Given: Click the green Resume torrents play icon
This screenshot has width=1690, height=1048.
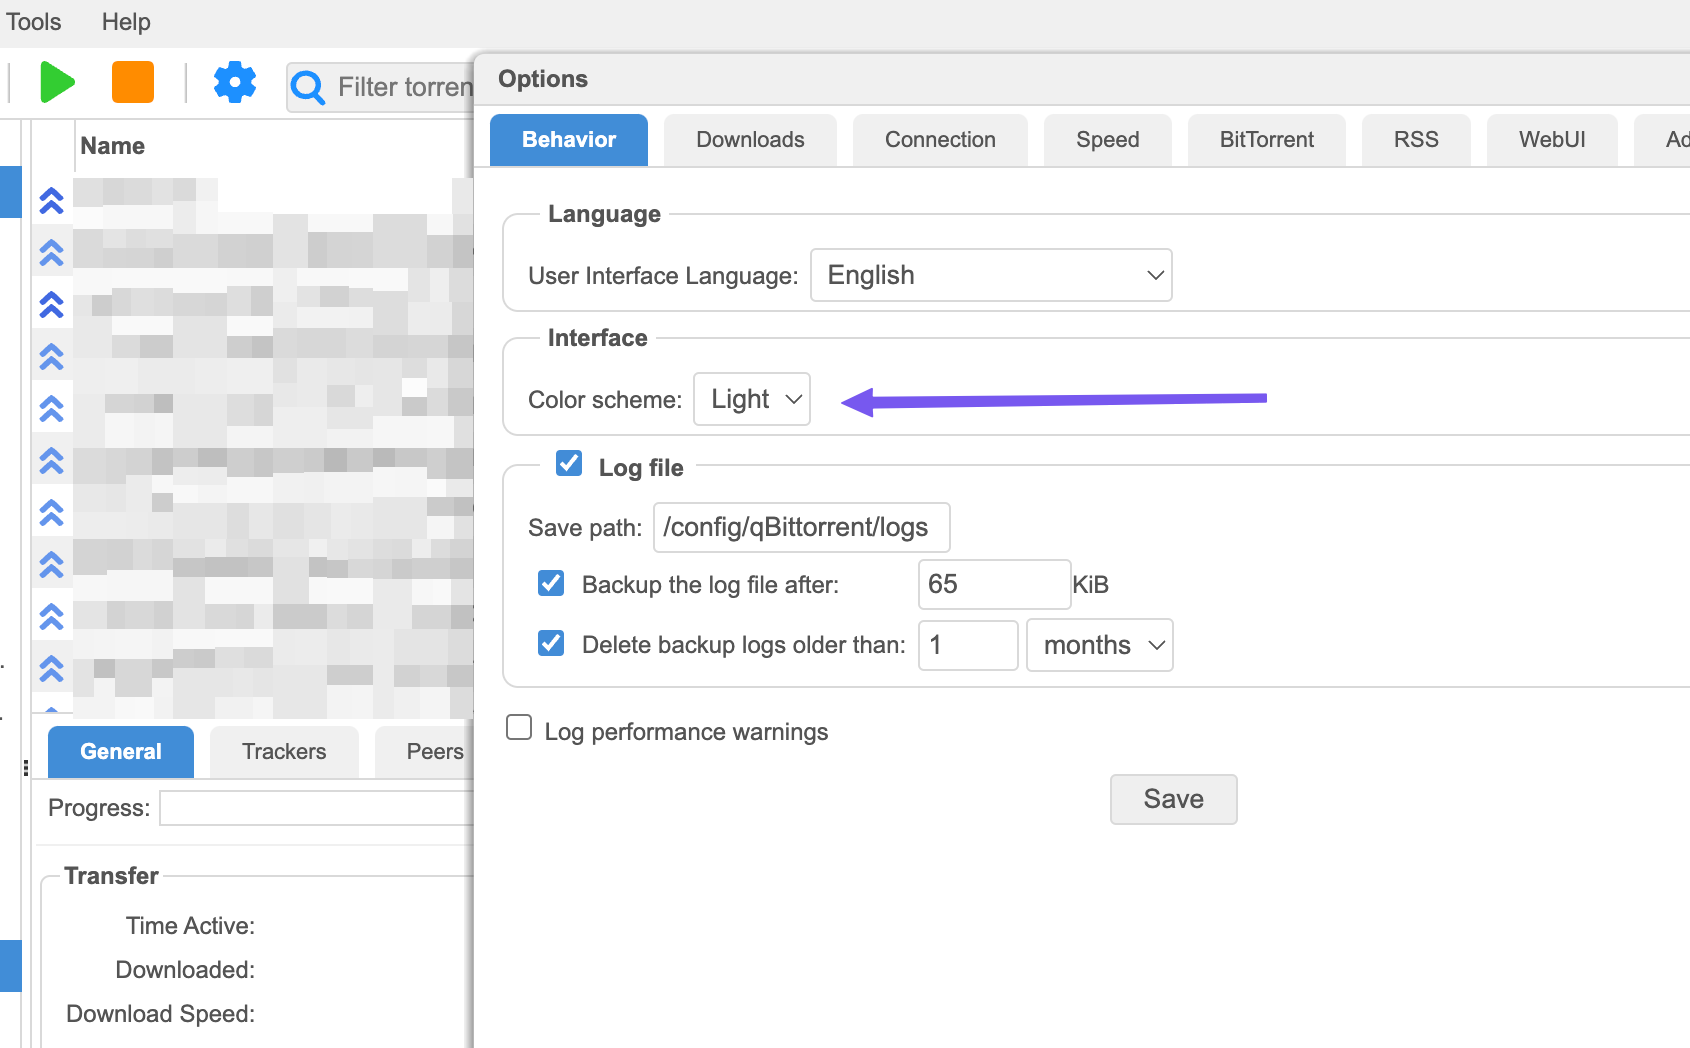Looking at the screenshot, I should point(57,82).
